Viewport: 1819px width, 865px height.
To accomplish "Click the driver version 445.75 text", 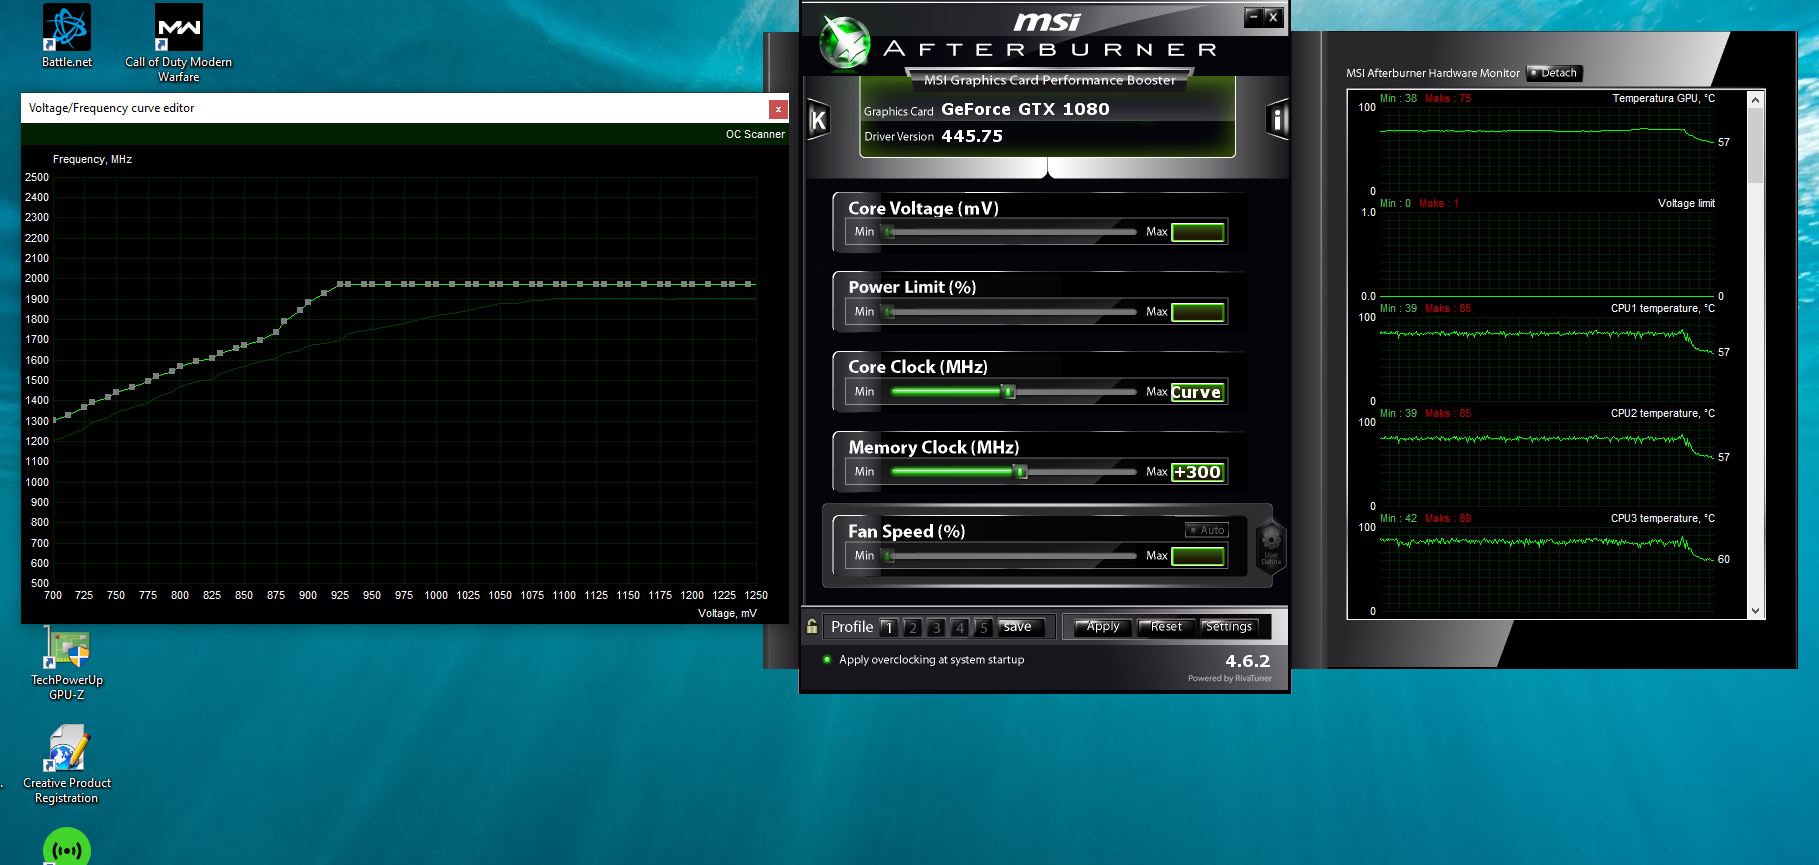I will click(971, 136).
